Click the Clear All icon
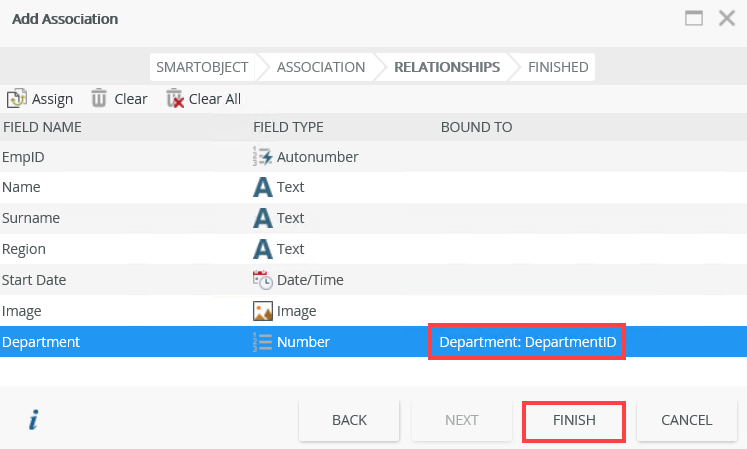 tap(175, 98)
